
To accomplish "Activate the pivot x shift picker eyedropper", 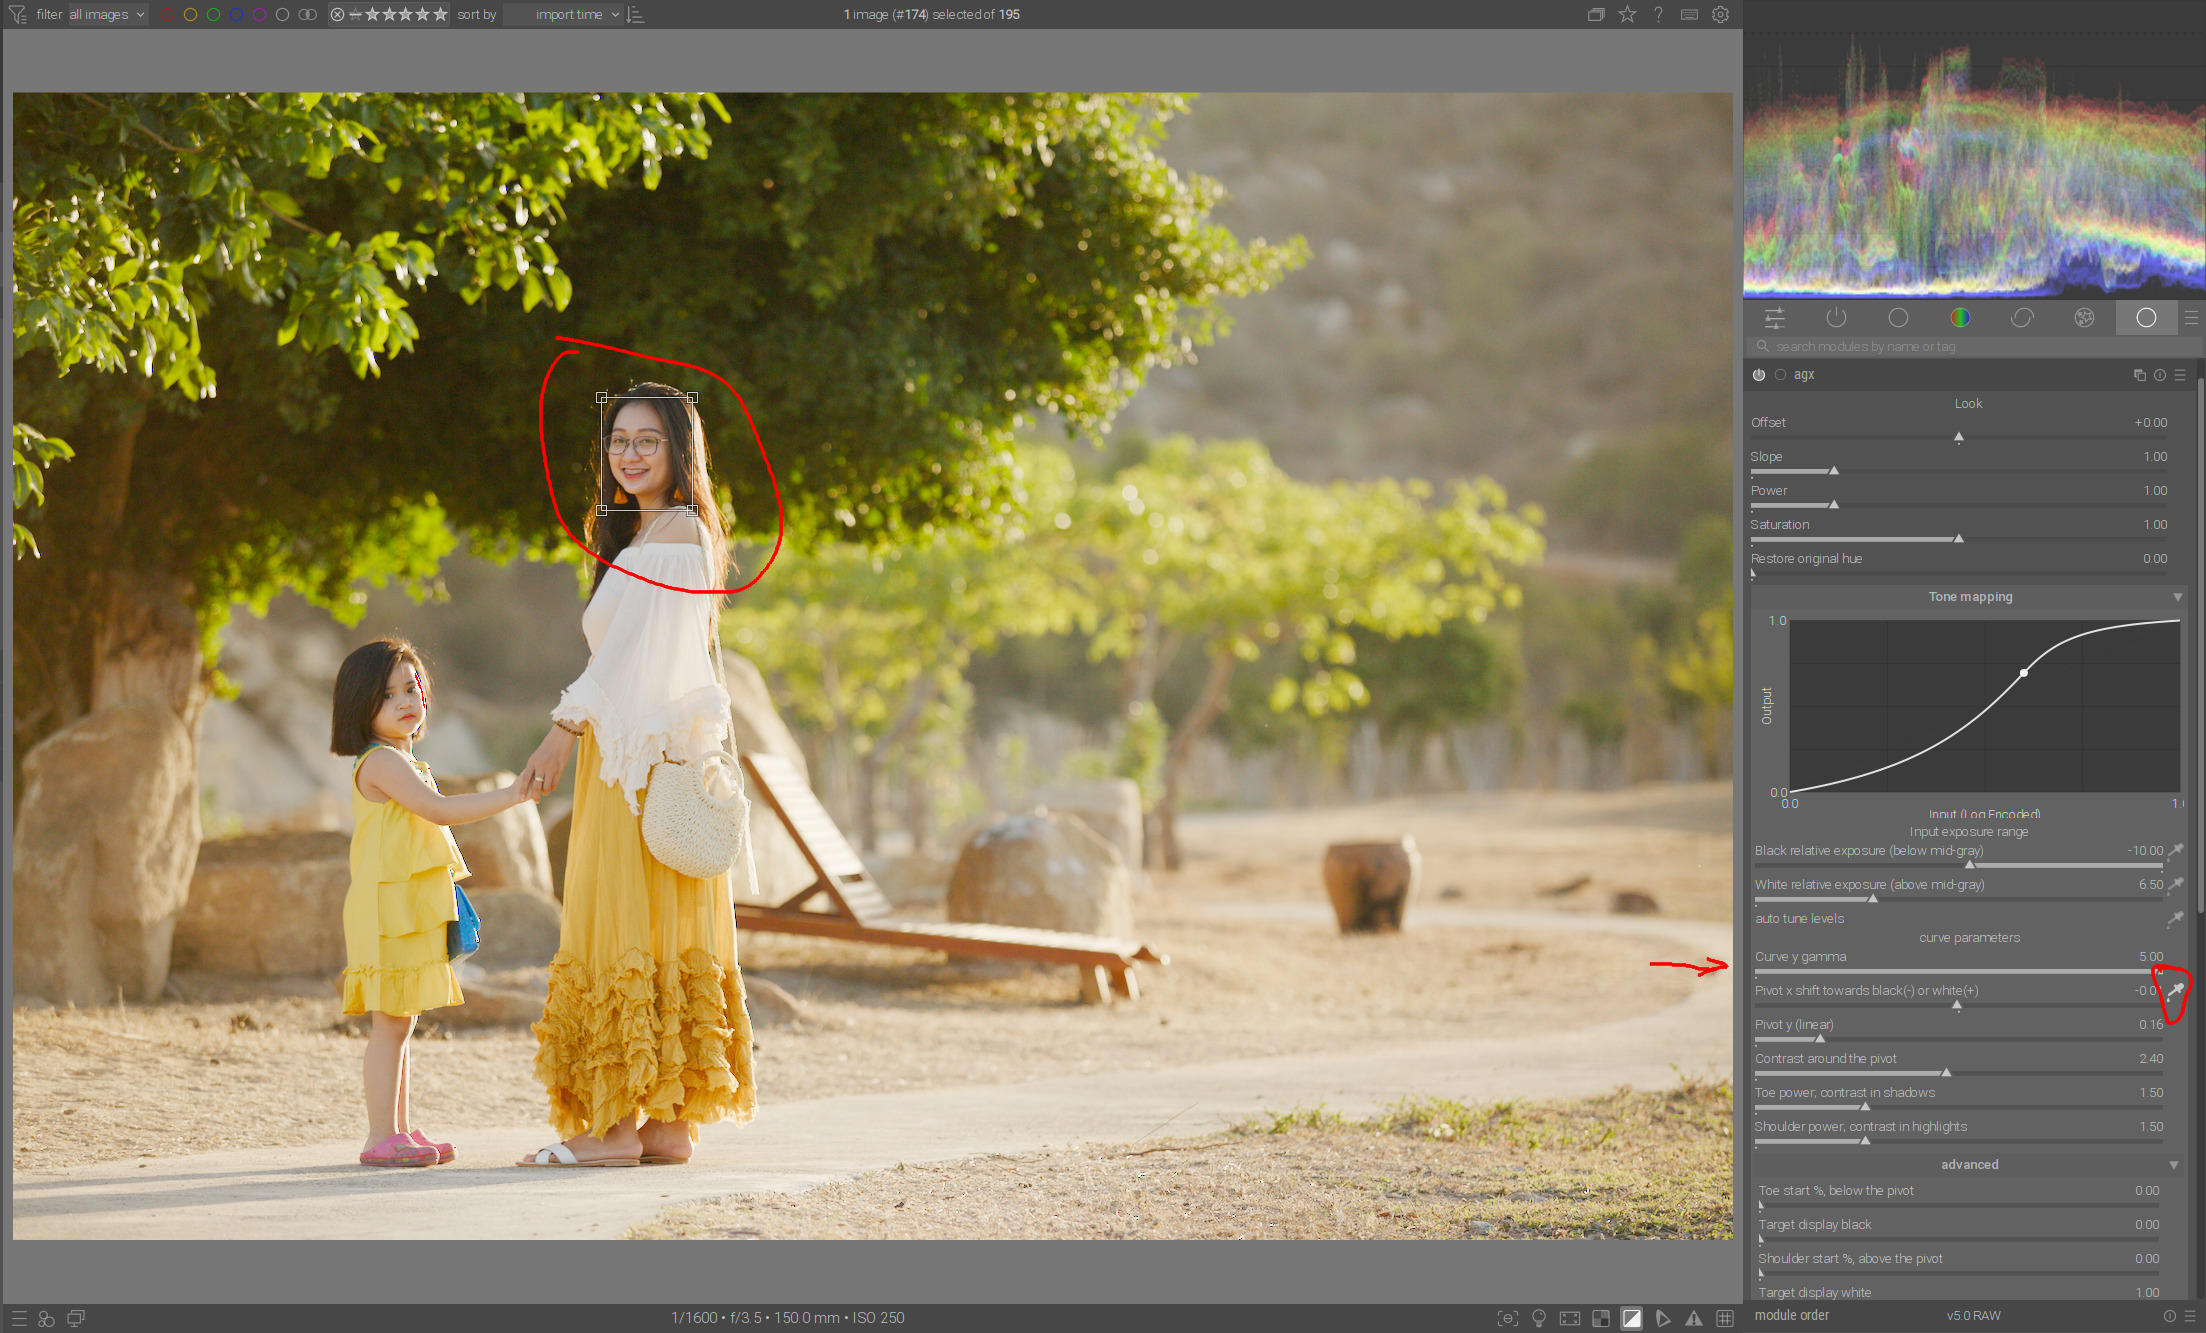I will (2175, 990).
